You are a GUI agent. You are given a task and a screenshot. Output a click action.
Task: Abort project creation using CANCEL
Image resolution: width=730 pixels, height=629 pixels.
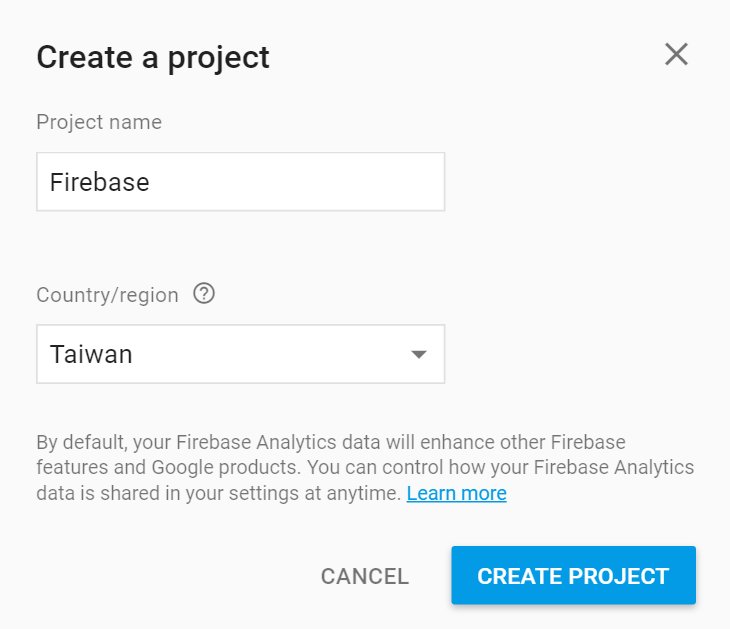point(365,576)
